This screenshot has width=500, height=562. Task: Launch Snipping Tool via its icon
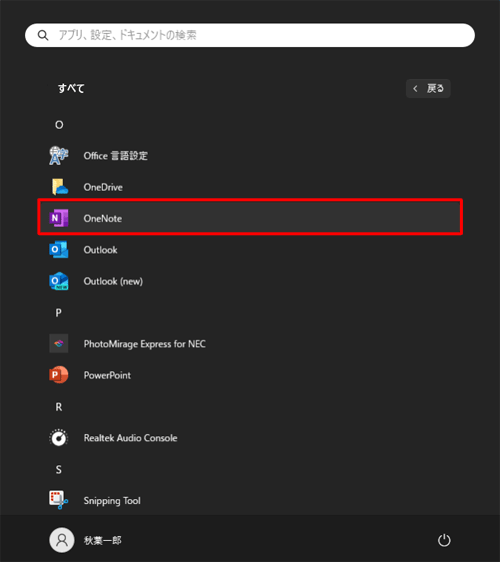click(59, 500)
